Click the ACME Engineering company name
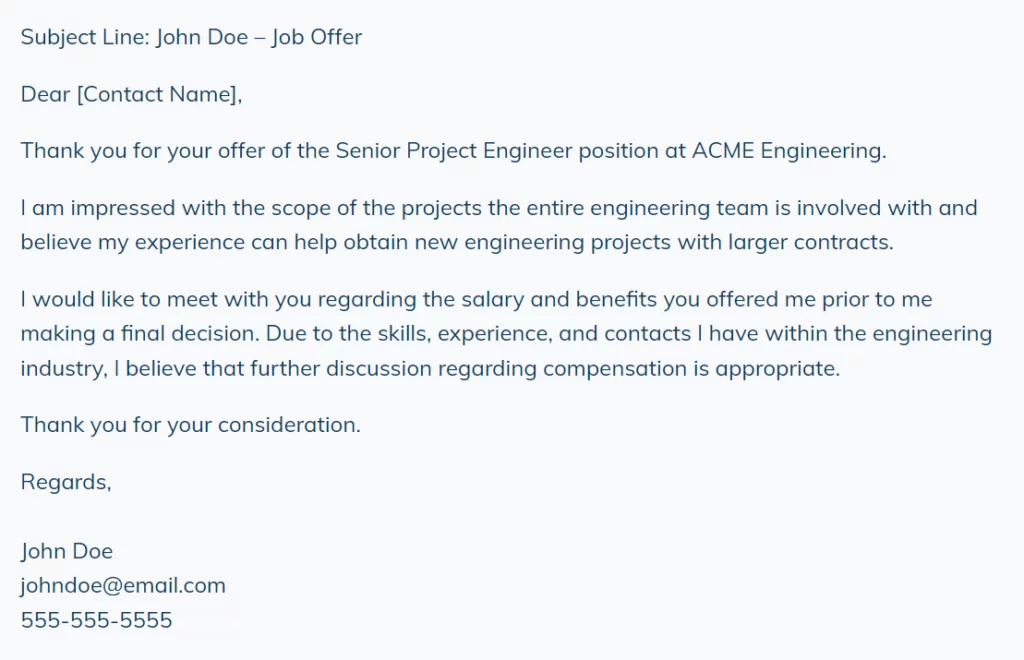The image size is (1024, 660). [x=789, y=151]
